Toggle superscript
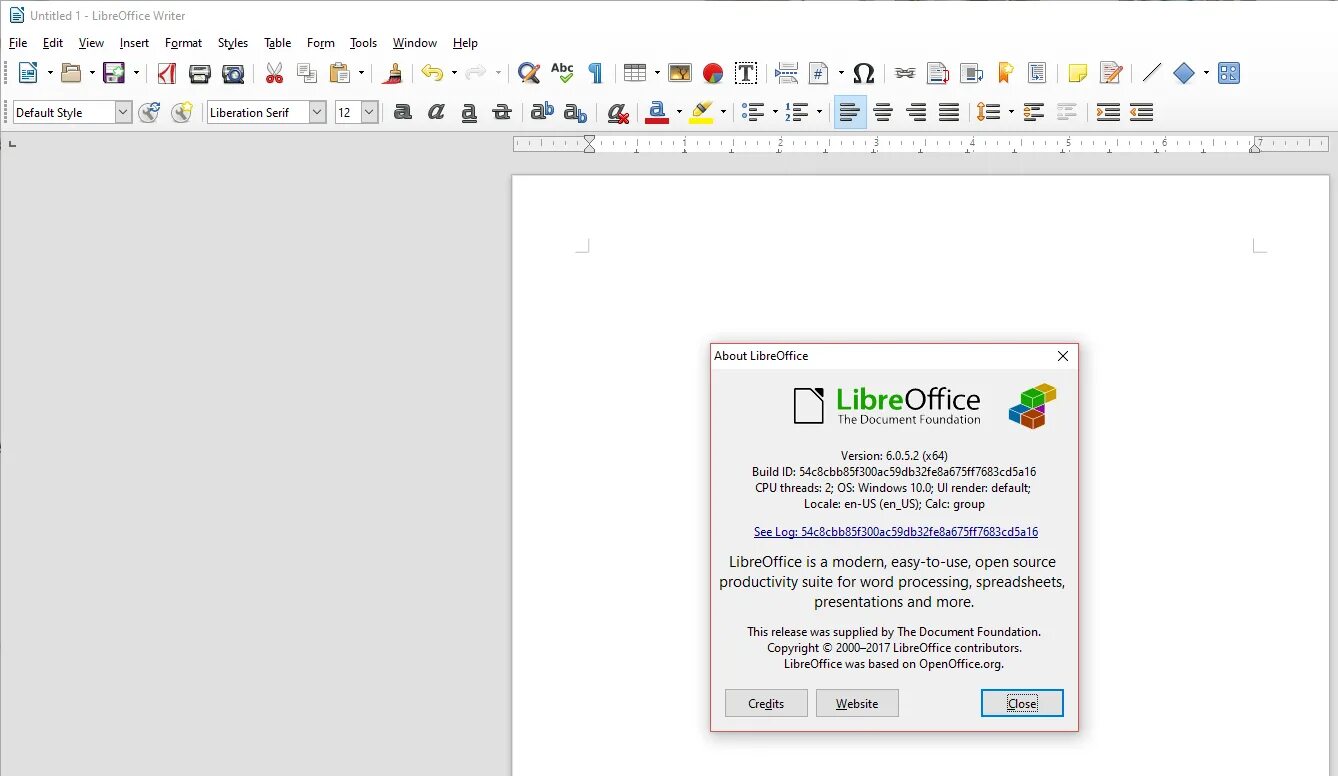 click(x=542, y=113)
